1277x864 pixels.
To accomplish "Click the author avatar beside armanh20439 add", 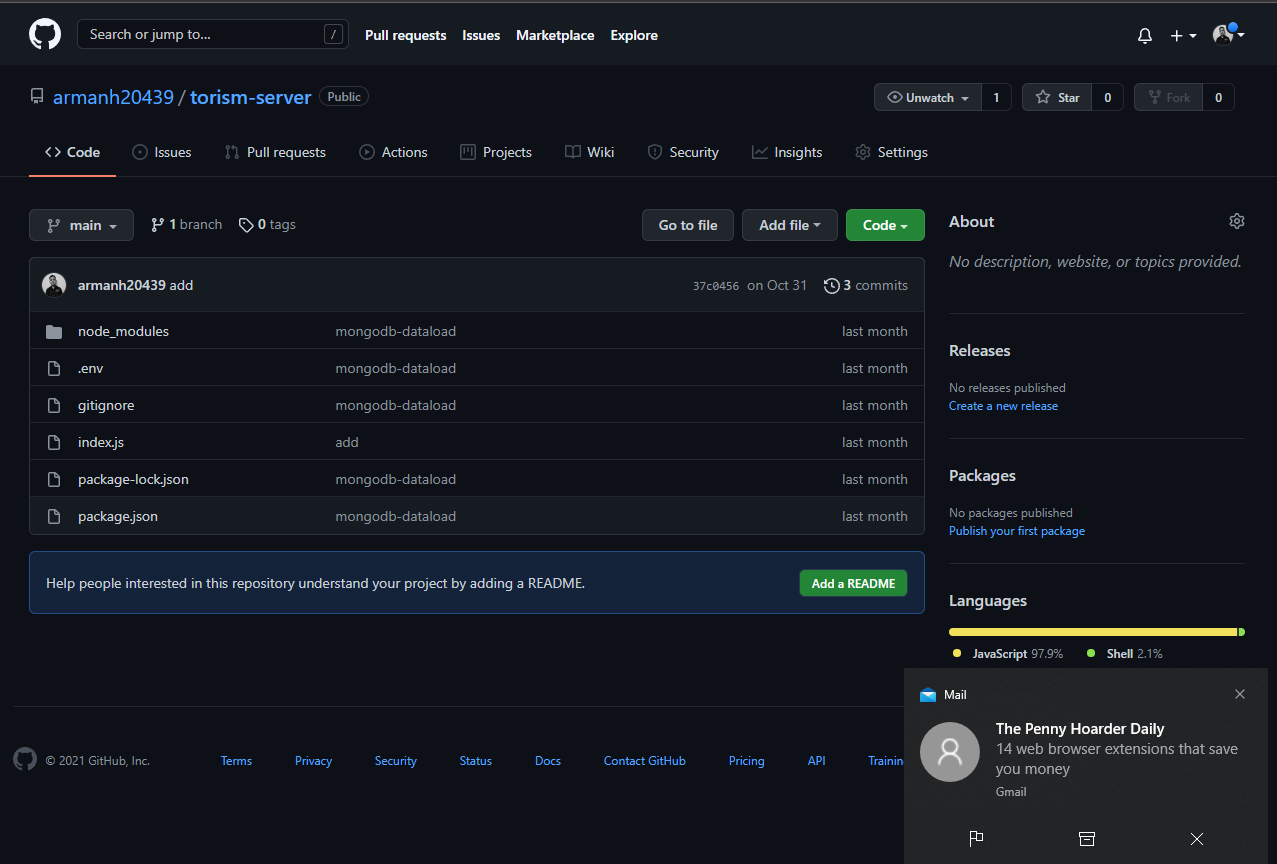I will (54, 285).
